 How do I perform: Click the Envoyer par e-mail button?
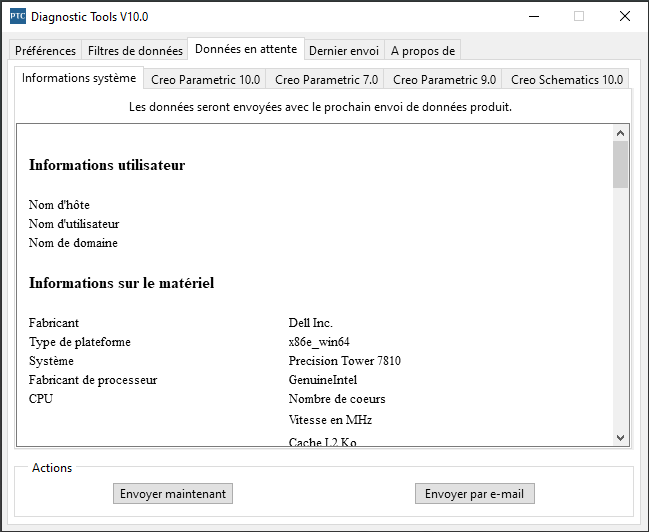point(475,493)
